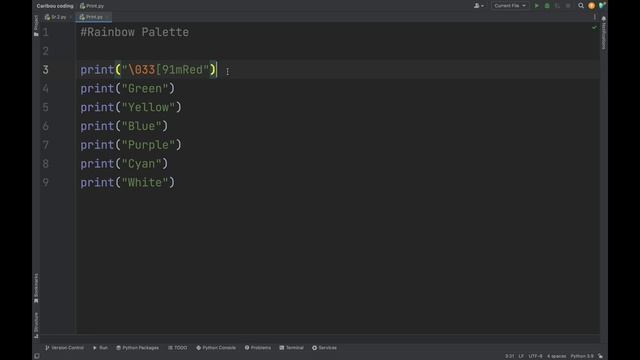Click the cursor position 3:31 in status bar
640x360 pixels.
(x=509, y=356)
